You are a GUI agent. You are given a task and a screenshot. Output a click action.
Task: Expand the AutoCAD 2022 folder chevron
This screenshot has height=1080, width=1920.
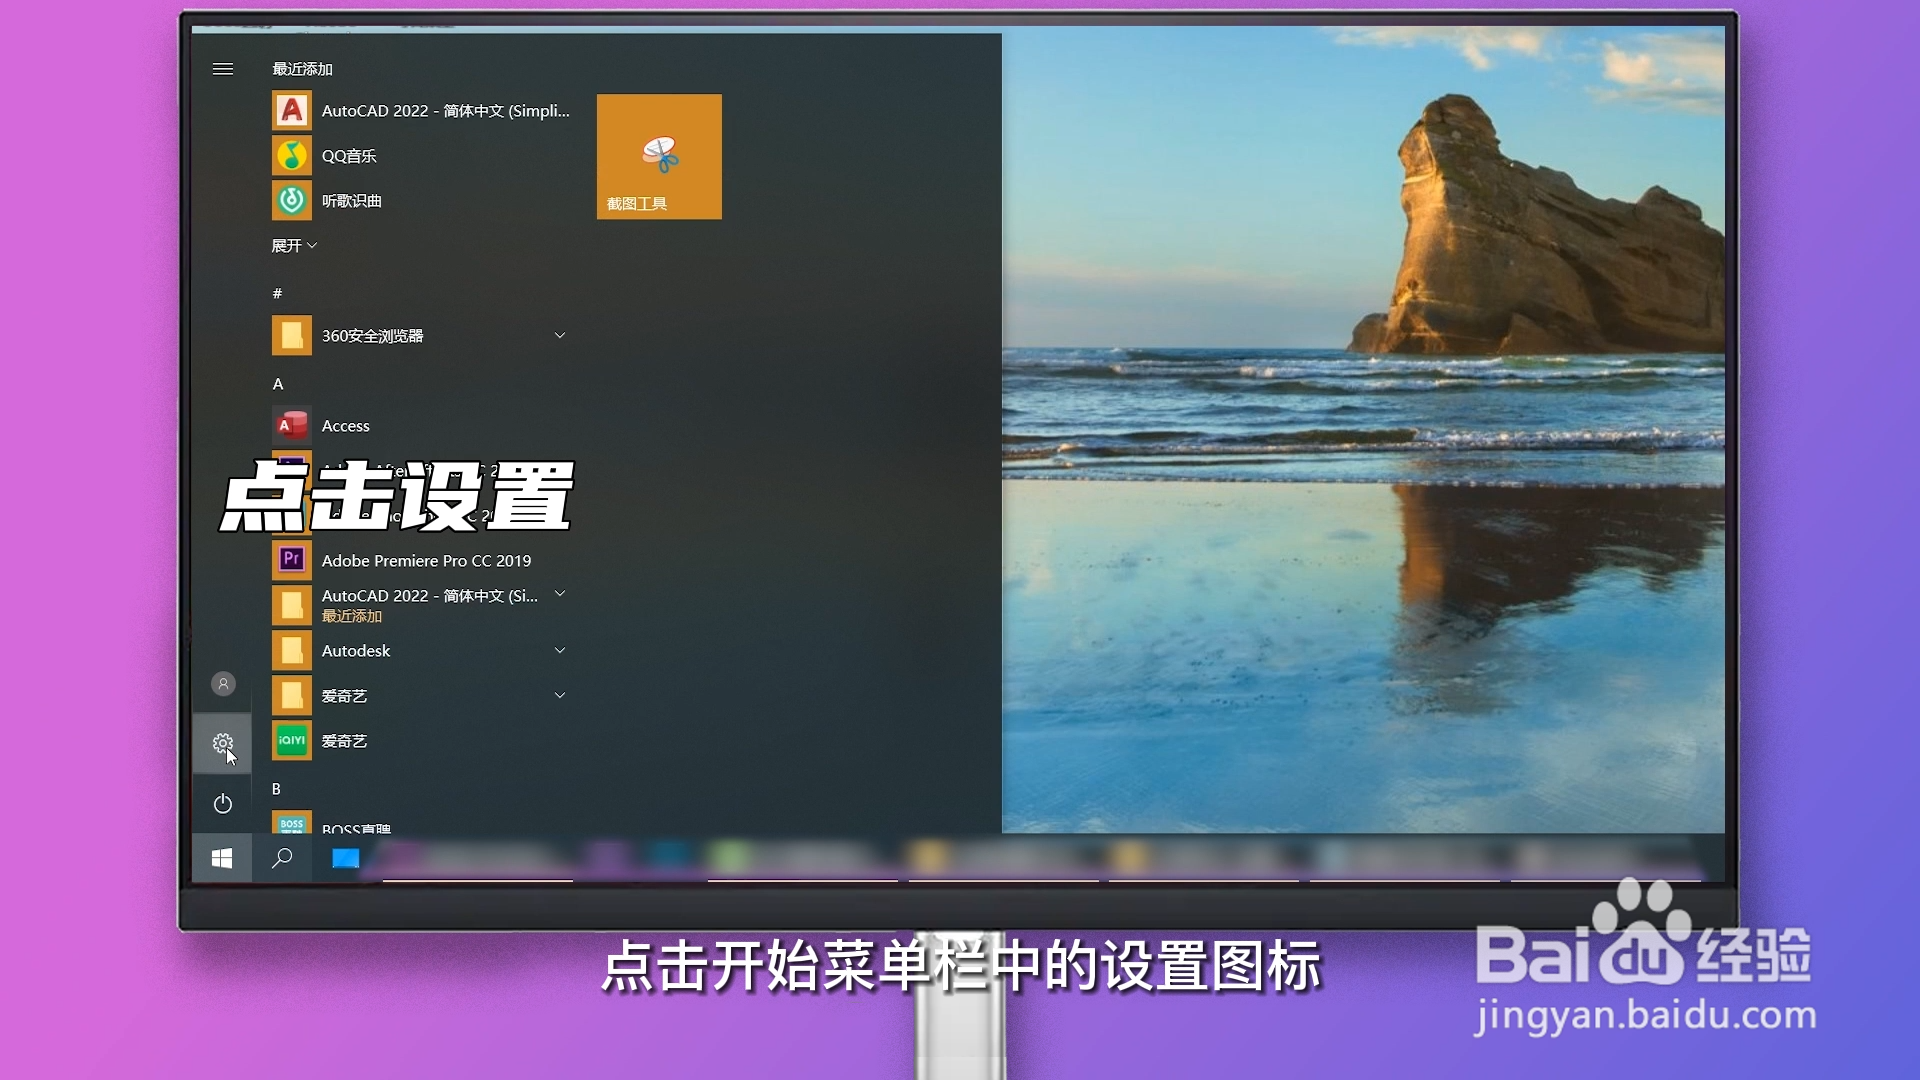560,594
